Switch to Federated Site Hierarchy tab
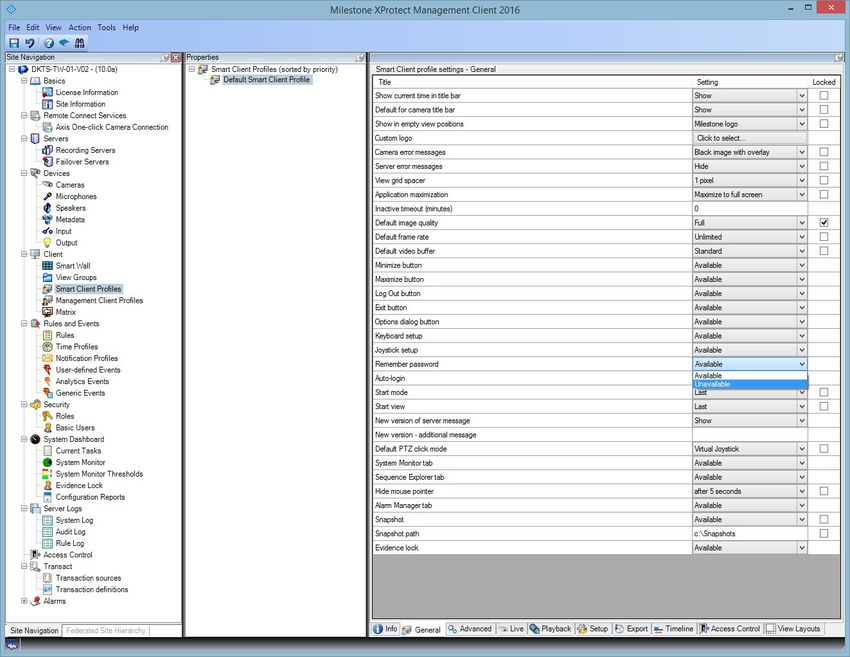 tap(106, 630)
